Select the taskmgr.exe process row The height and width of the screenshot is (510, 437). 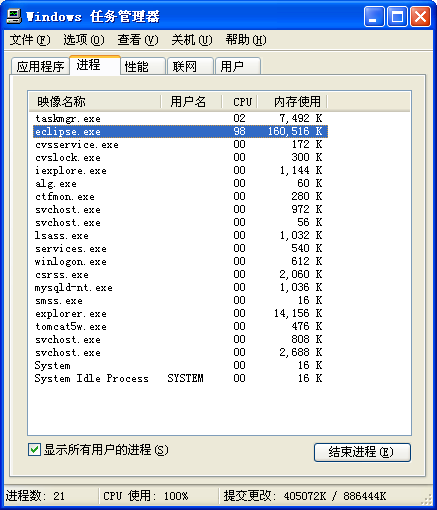[x=180, y=118]
